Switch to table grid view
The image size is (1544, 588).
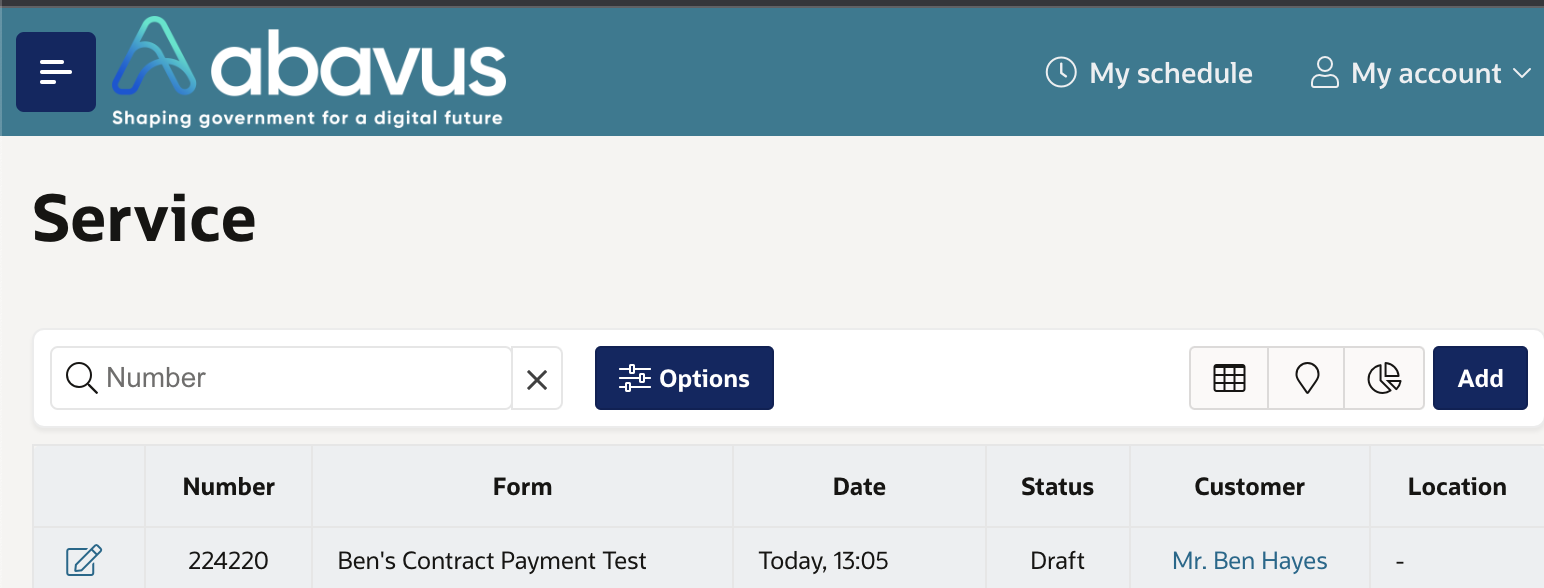coord(1229,378)
